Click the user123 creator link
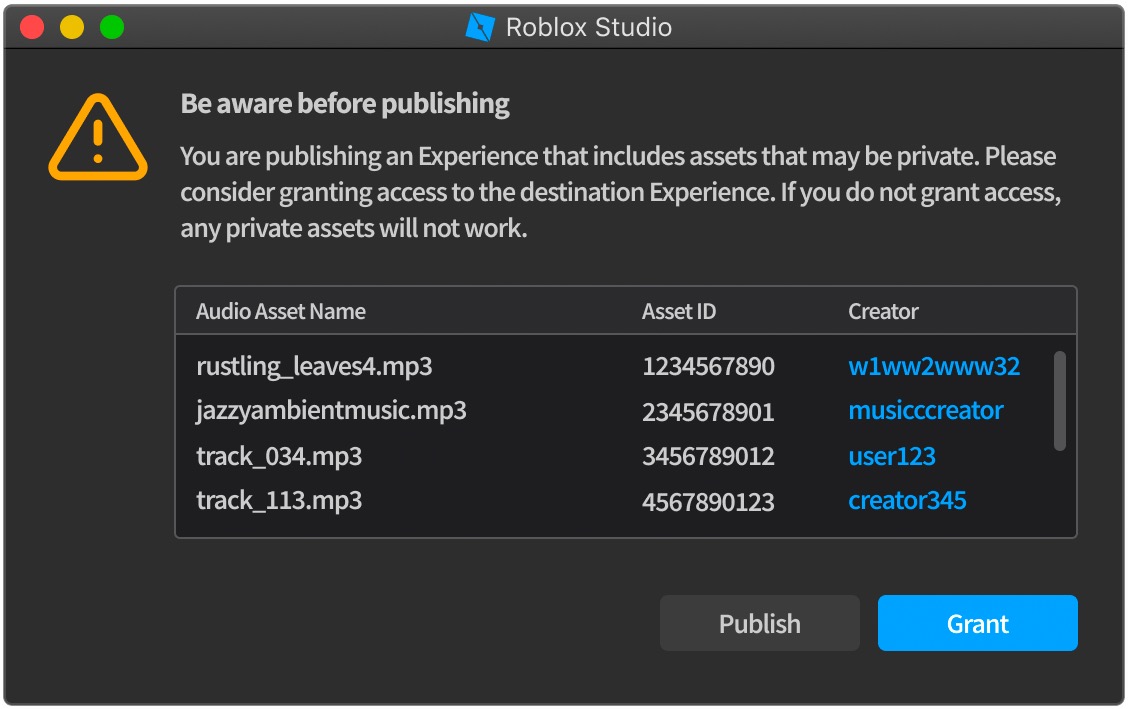Viewport: 1128px width, 709px height. tap(891, 456)
